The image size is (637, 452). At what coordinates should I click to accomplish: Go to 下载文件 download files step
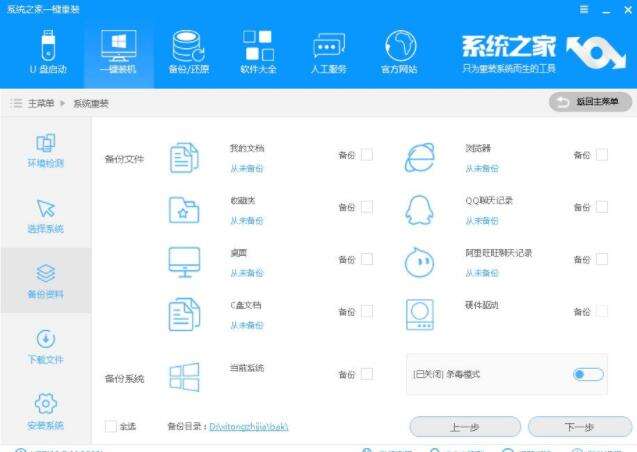(x=46, y=347)
